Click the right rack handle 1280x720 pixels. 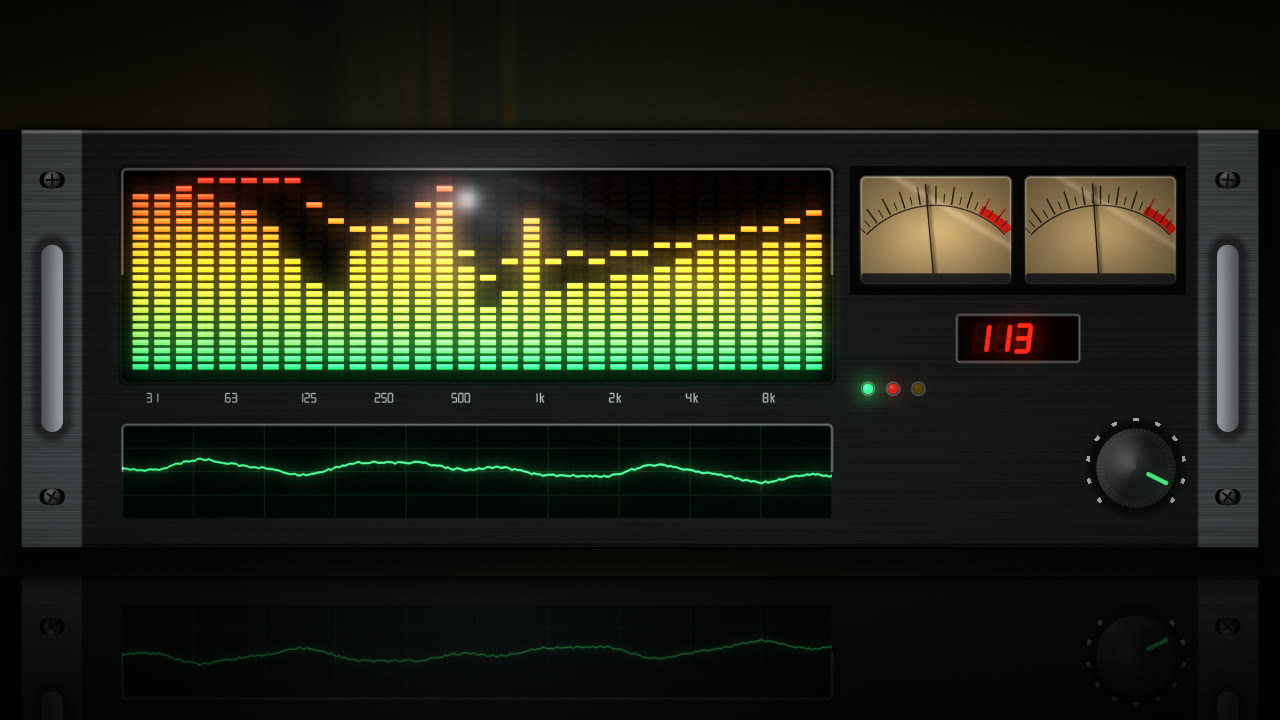pyautogui.click(x=1228, y=338)
